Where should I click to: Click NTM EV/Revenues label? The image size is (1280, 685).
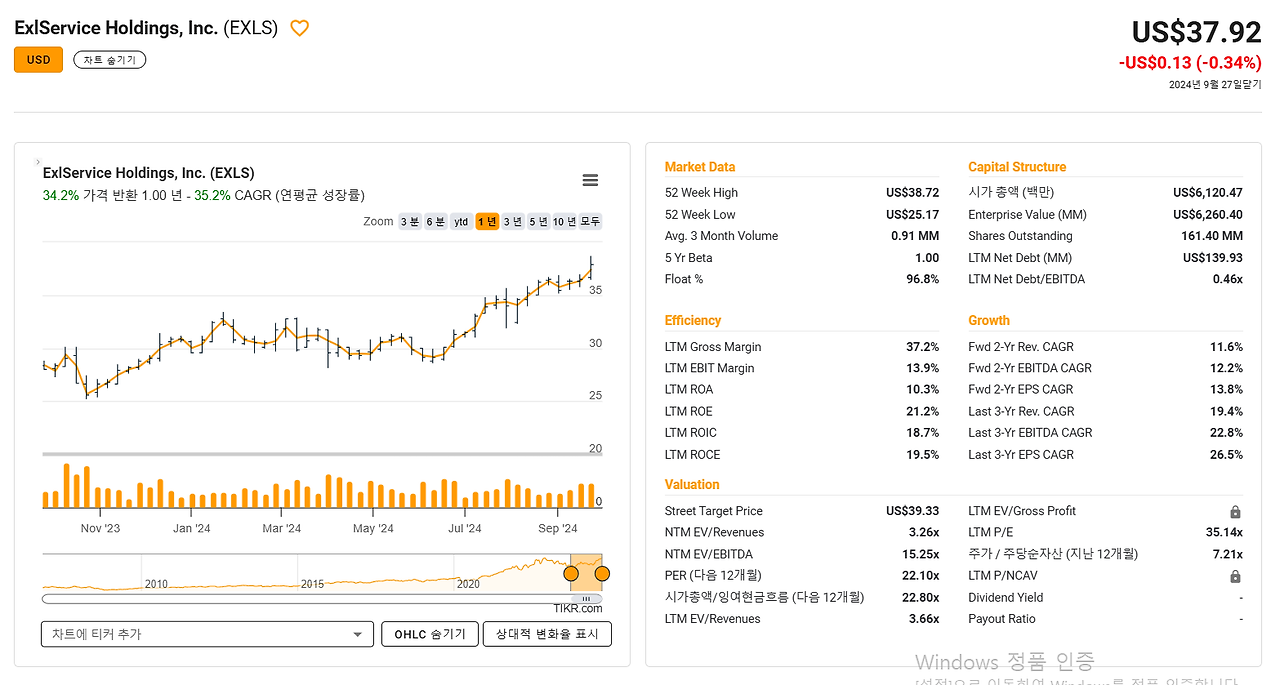point(714,533)
